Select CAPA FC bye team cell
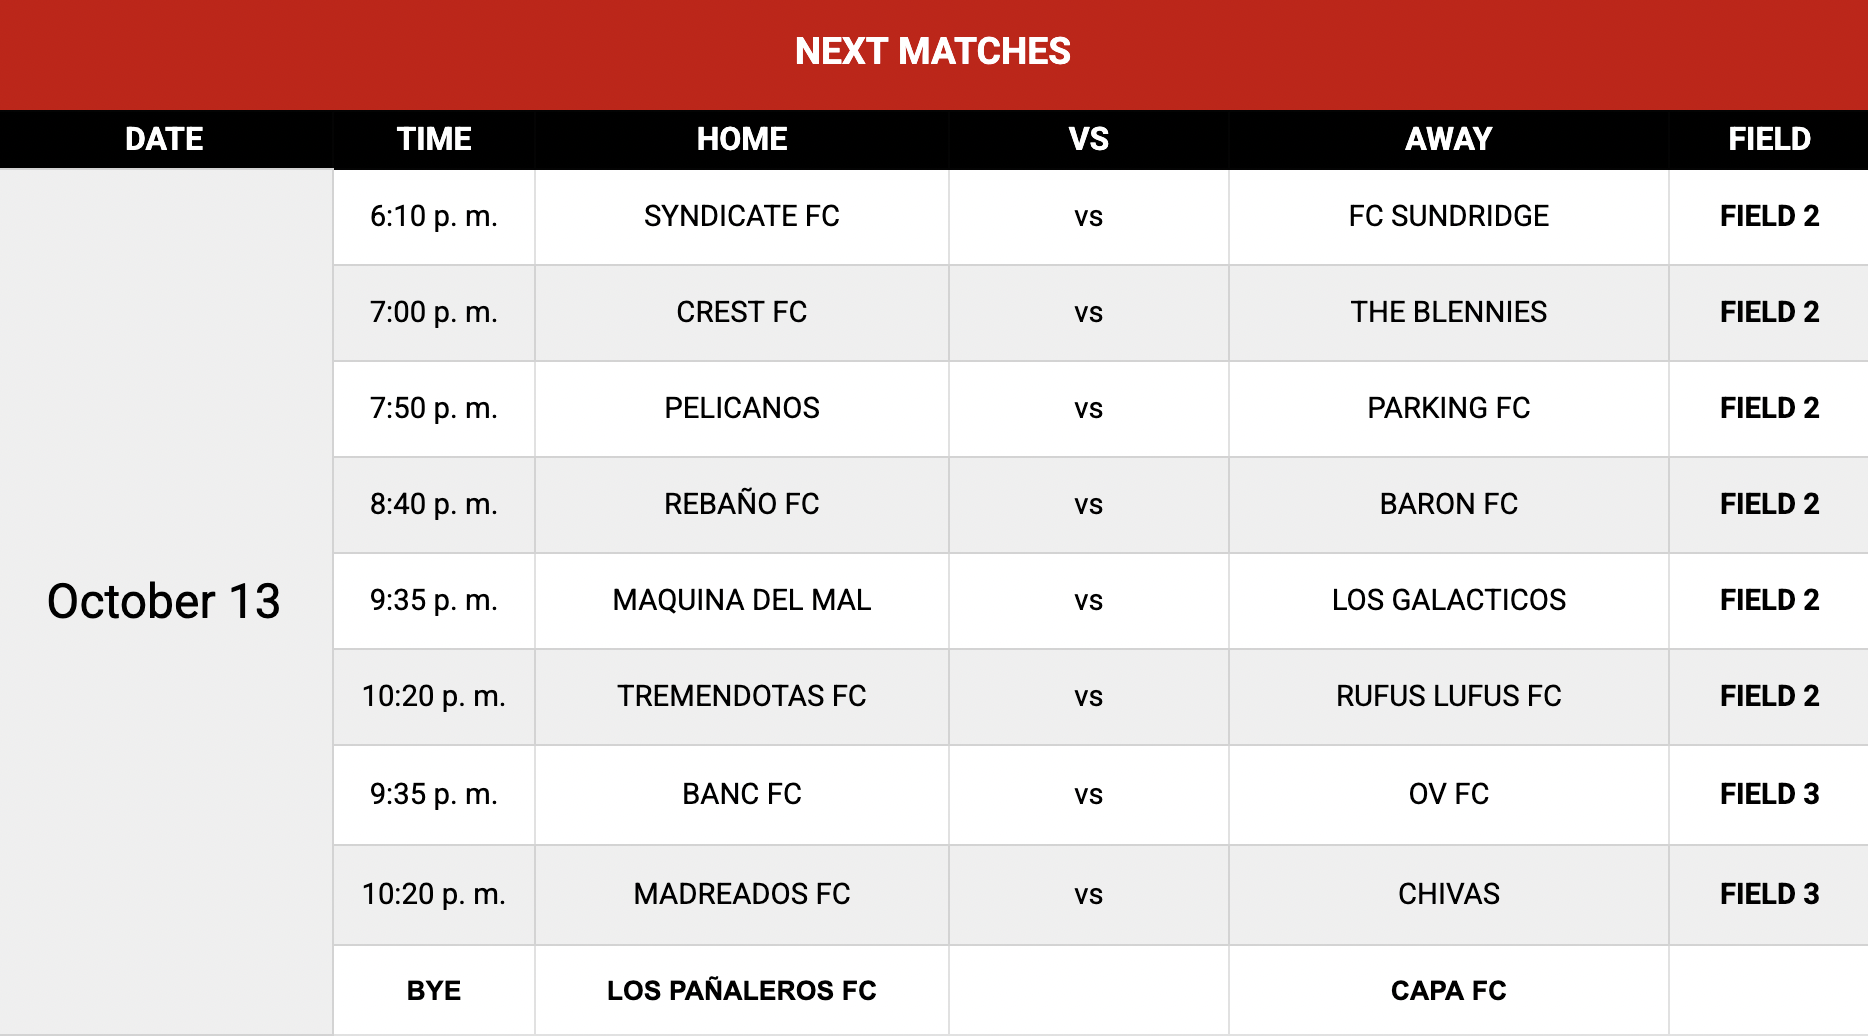Screen dimensions: 1868x1036 [x=1448, y=990]
